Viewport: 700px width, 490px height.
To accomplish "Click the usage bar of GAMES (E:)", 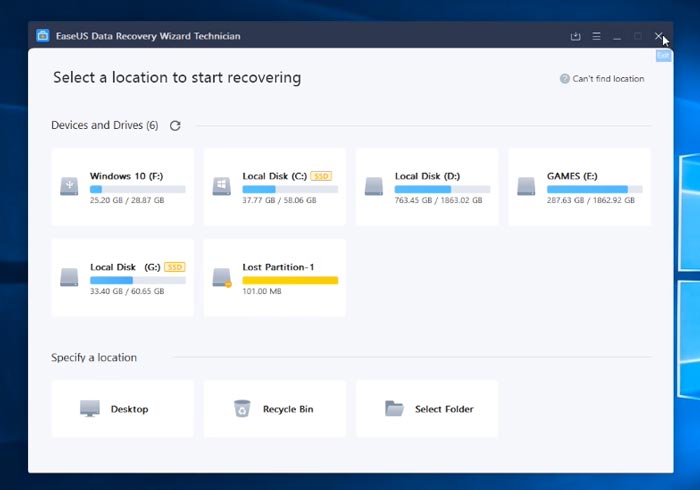I will tap(595, 189).
